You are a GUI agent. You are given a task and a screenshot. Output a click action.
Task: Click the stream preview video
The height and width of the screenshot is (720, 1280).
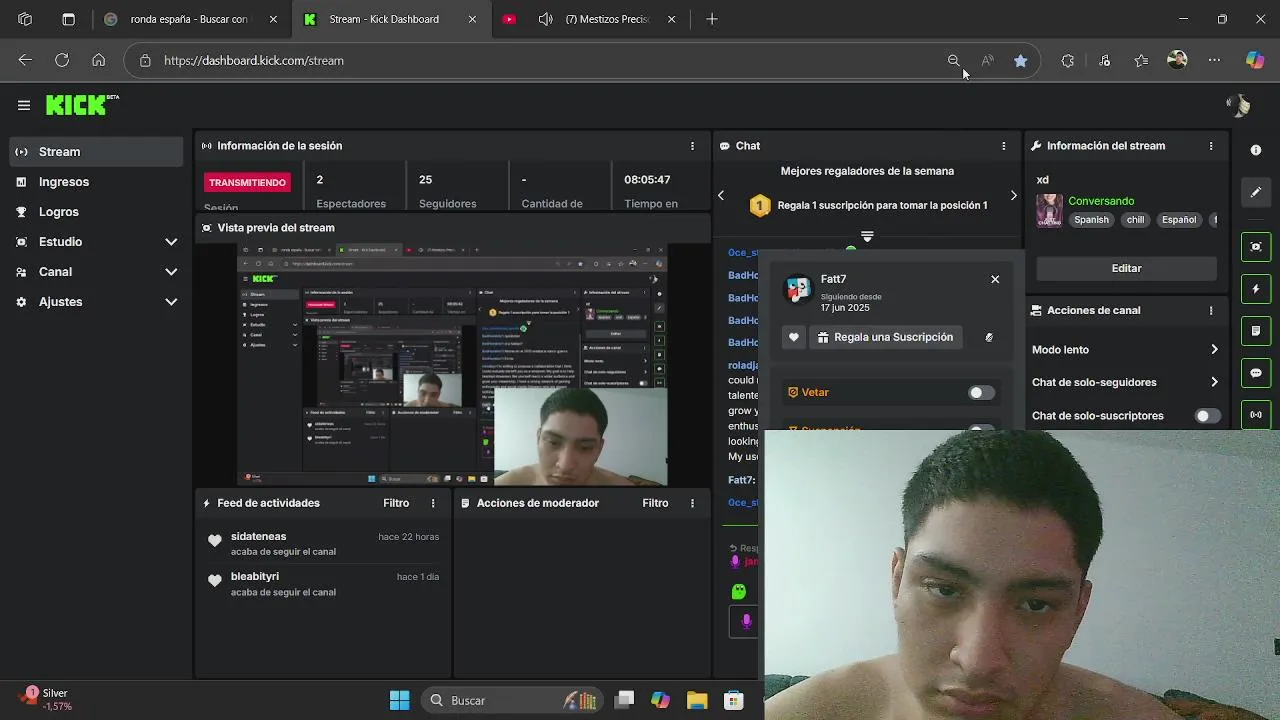pos(452,365)
